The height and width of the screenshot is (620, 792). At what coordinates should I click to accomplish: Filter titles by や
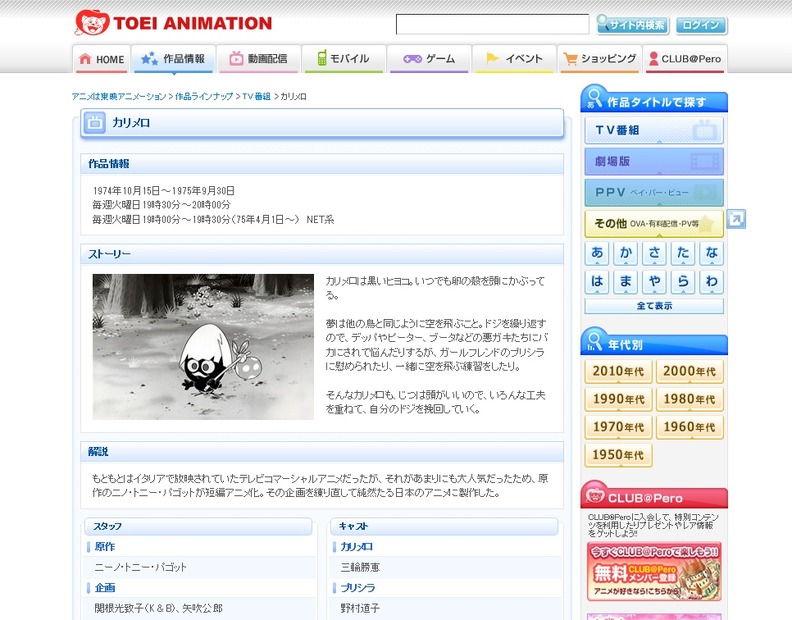tap(655, 281)
